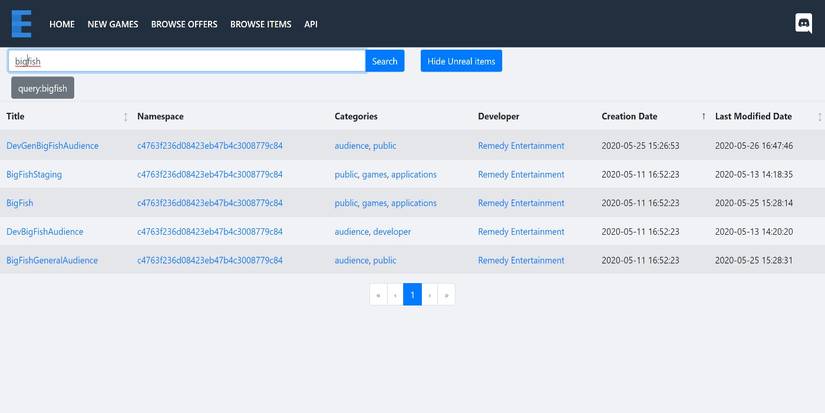Sort by Creation Date arrow
Image resolution: width=825 pixels, height=413 pixels.
pos(703,117)
